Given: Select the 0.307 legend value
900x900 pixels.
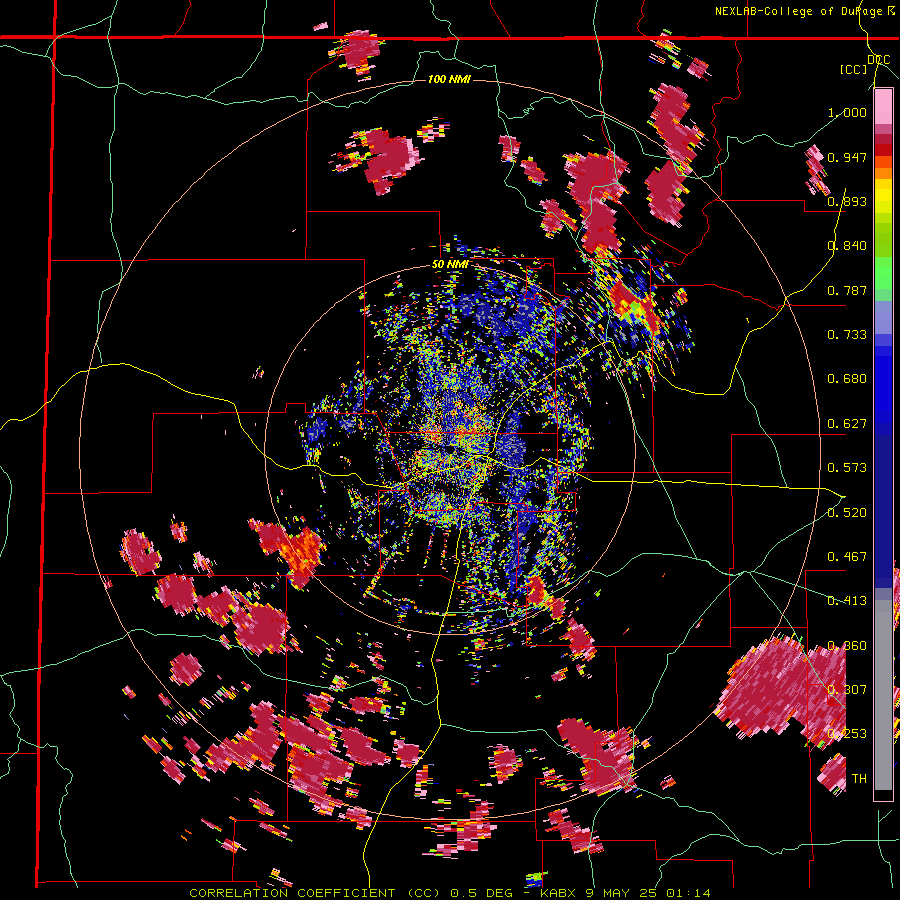Looking at the screenshot, I should tap(847, 690).
